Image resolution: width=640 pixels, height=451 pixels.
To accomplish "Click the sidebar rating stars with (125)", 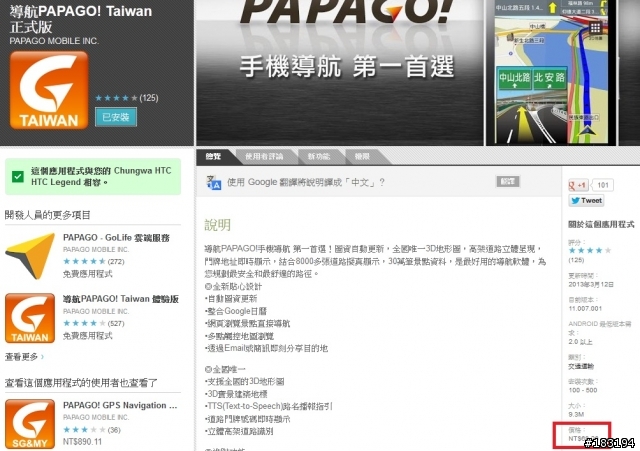I will pos(590,254).
